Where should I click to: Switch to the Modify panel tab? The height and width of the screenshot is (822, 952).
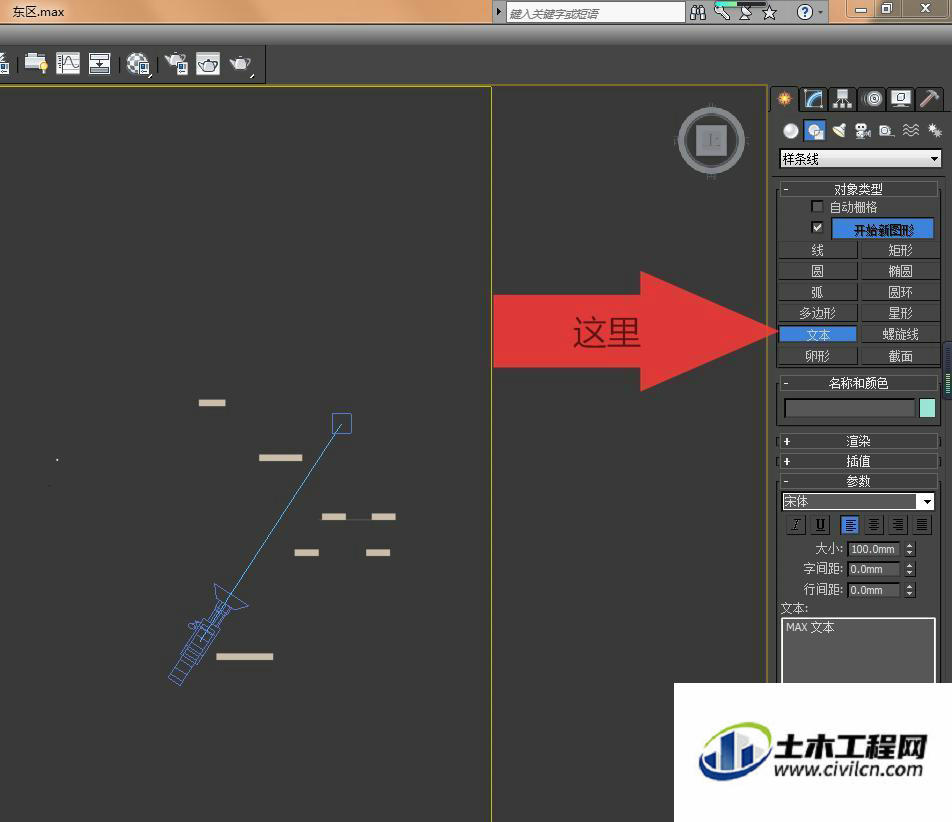(x=813, y=98)
